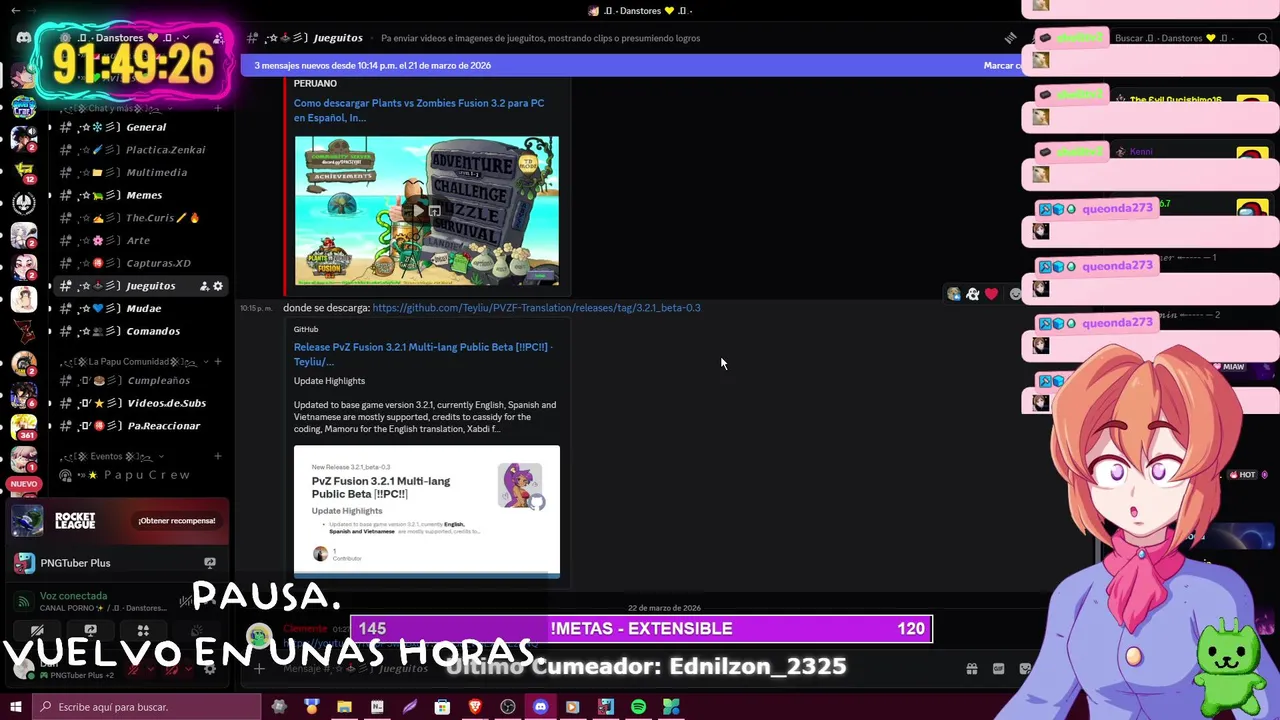Screen dimensions: 1280x720
Task: Open the Mudae channel
Action: tap(140, 309)
